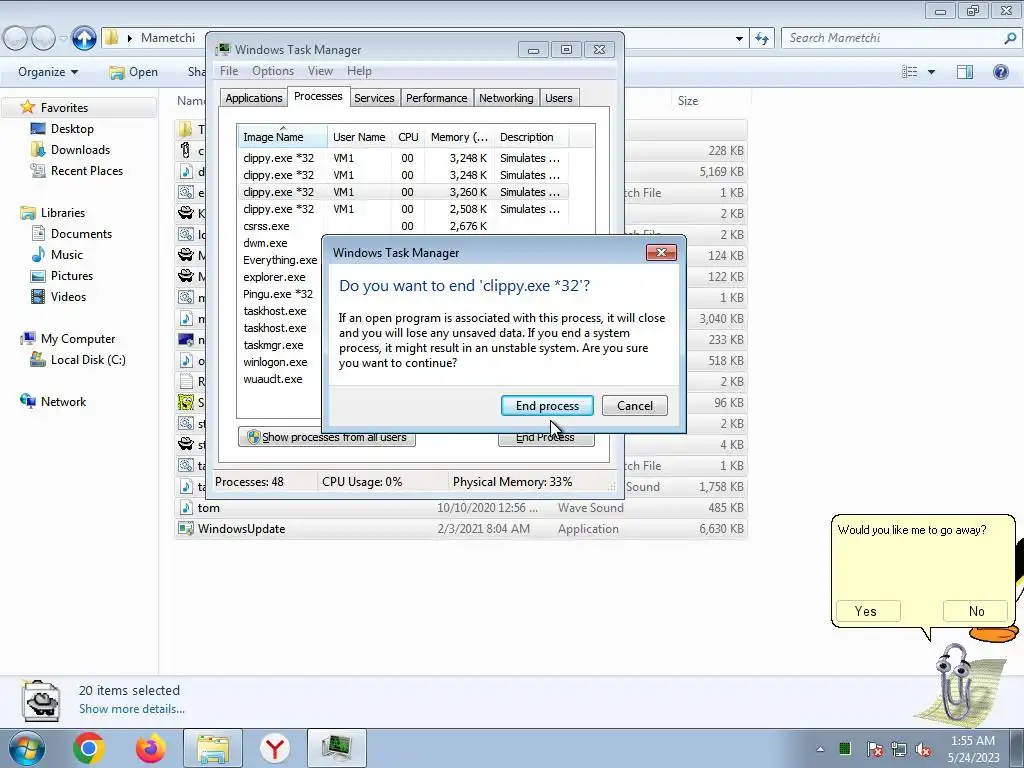Sort processes by CPU column
Image resolution: width=1024 pixels, height=768 pixels.
point(408,137)
